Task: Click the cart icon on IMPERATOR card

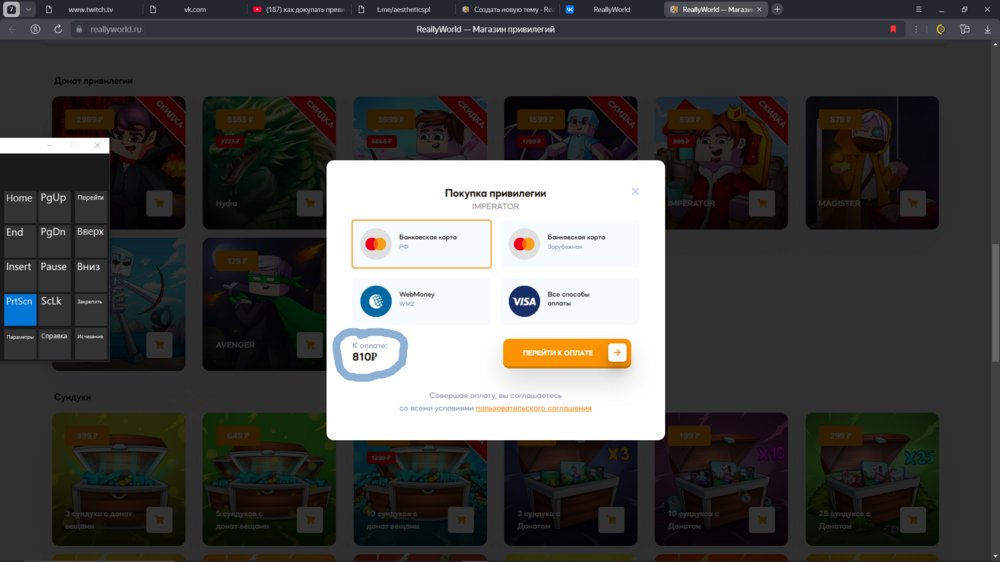Action: point(762,203)
